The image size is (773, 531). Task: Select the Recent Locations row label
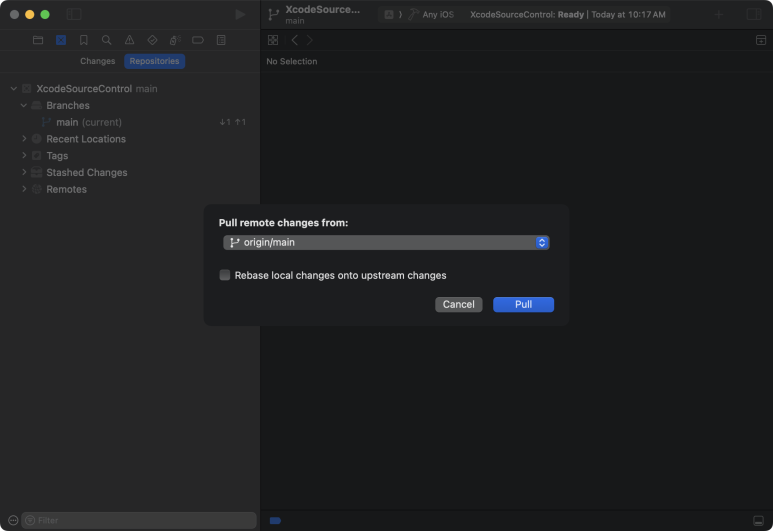click(86, 139)
